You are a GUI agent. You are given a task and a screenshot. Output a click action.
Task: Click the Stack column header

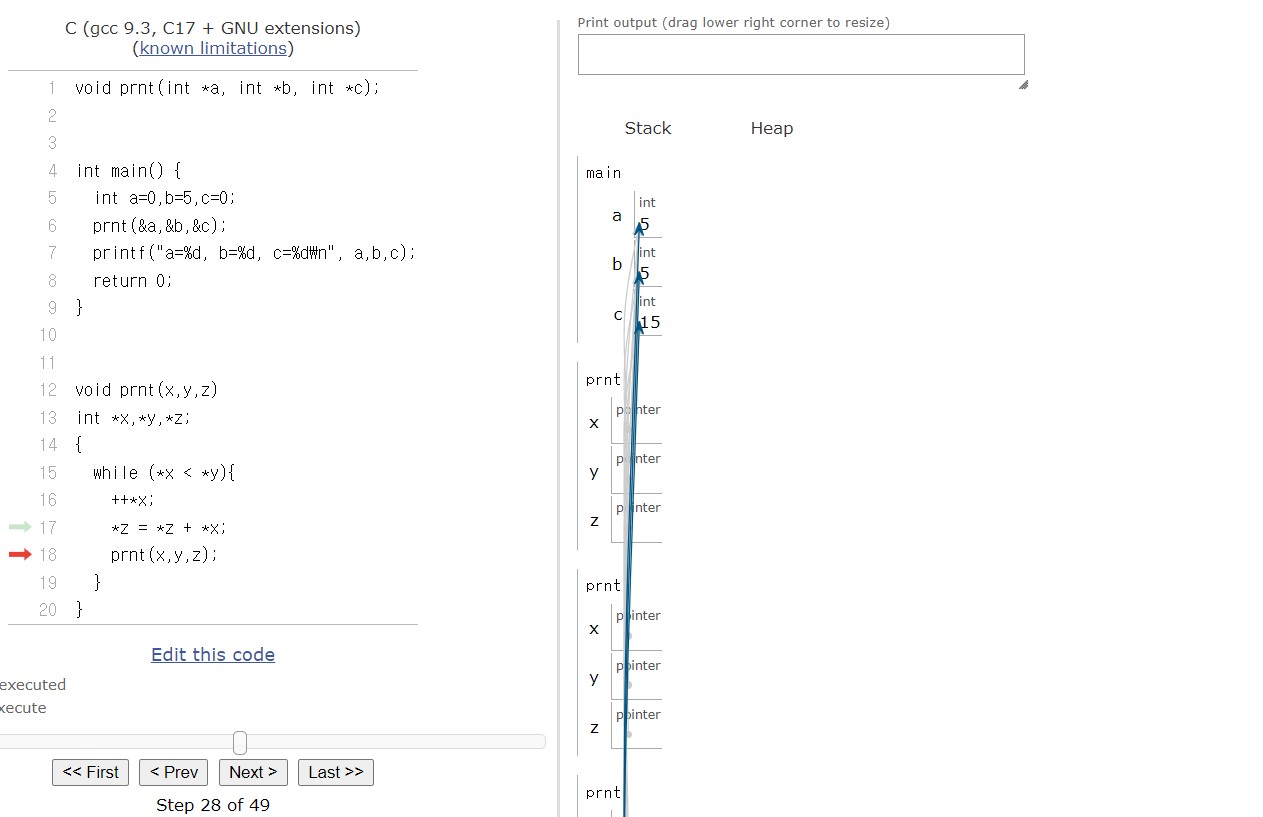click(648, 128)
